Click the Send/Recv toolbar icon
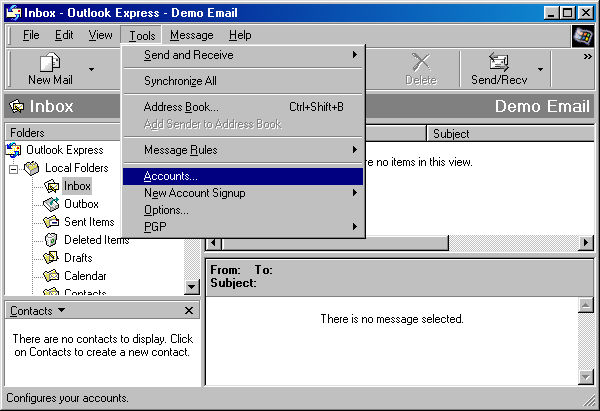The height and width of the screenshot is (411, 600). [499, 62]
